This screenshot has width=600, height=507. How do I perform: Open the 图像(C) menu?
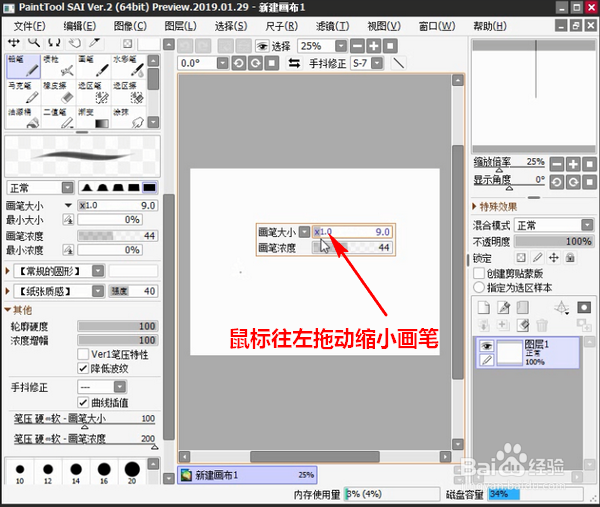coord(130,26)
